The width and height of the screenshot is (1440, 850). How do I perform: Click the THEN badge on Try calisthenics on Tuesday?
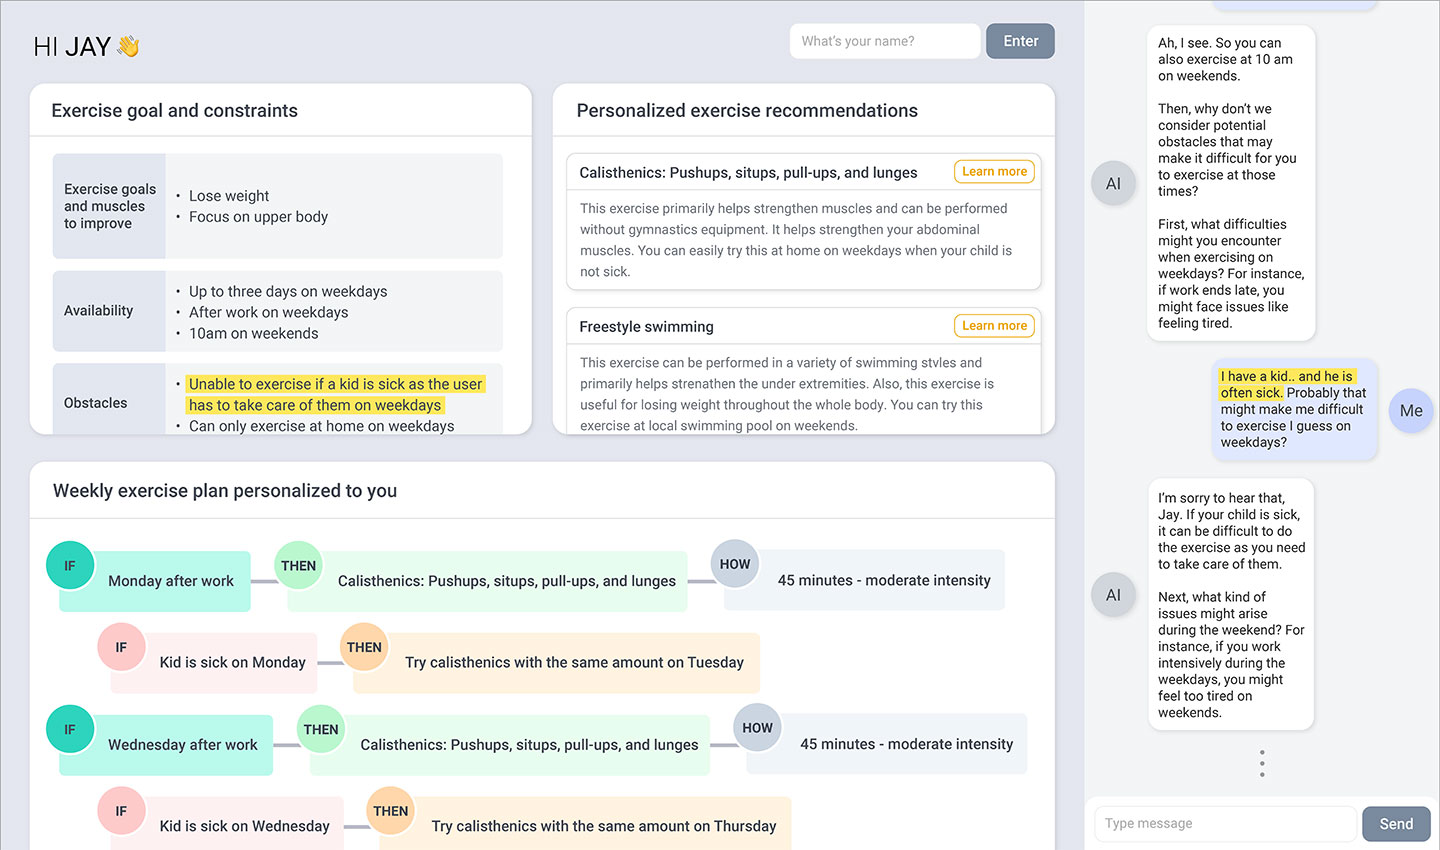click(364, 647)
